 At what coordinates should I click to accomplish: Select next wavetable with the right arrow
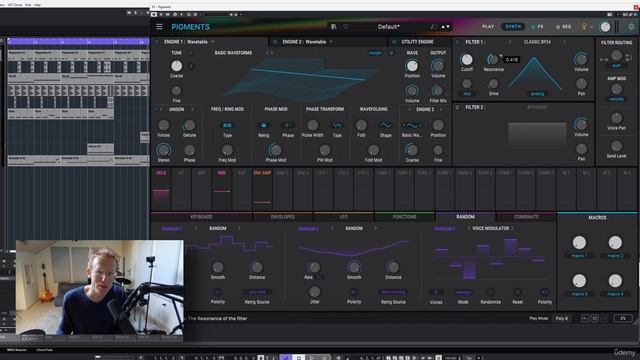(x=272, y=53)
